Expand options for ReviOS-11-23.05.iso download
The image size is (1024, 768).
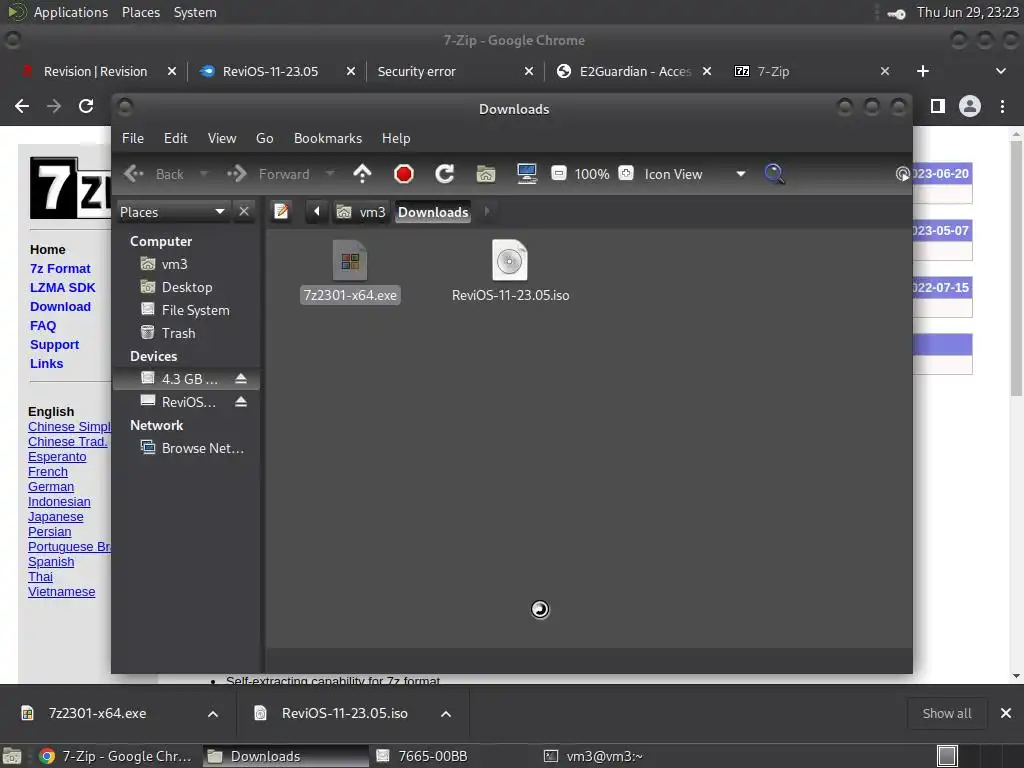point(446,714)
